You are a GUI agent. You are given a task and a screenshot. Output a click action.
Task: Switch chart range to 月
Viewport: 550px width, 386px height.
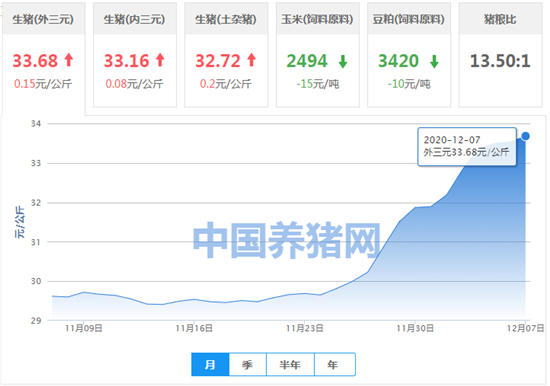pyautogui.click(x=210, y=365)
